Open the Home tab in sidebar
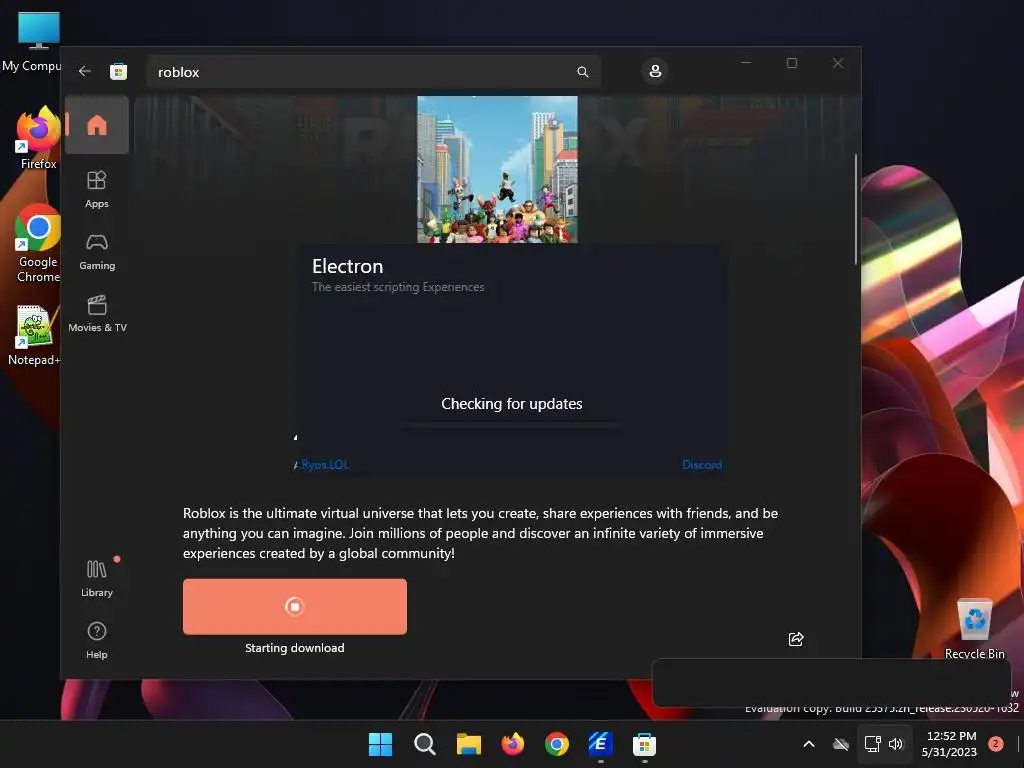 click(97, 125)
